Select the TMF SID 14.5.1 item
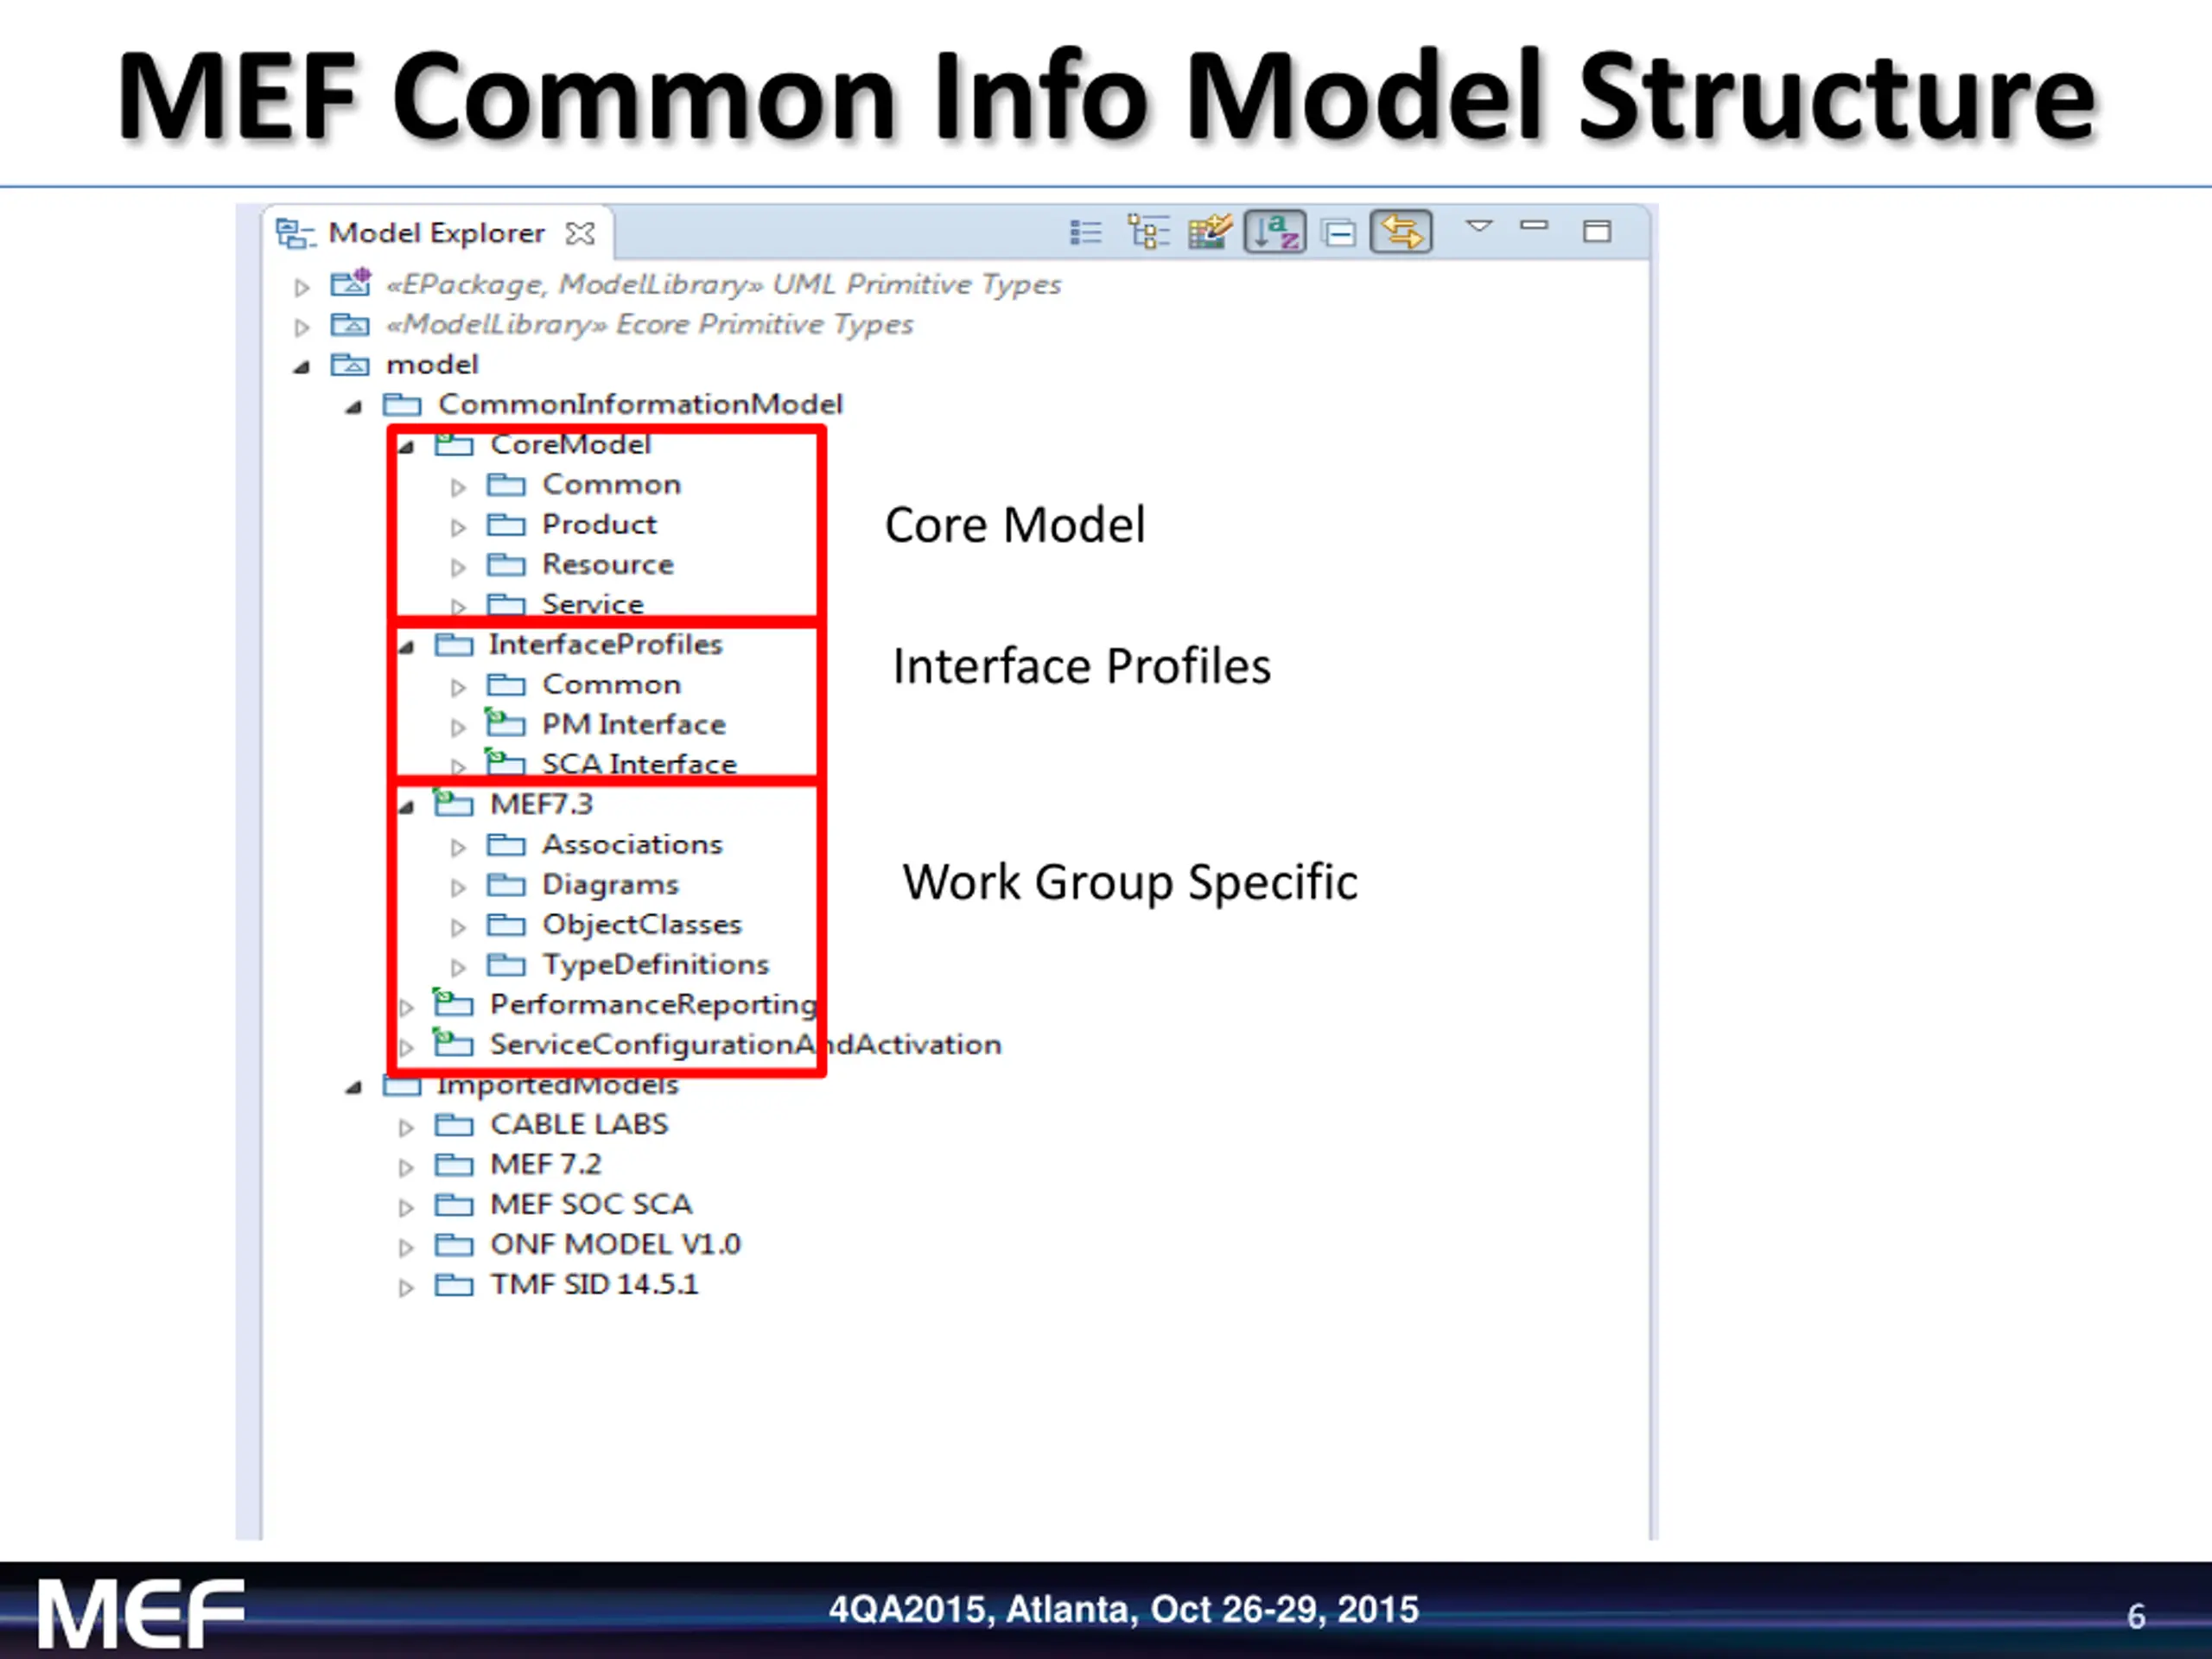This screenshot has width=2212, height=1659. (x=594, y=1285)
